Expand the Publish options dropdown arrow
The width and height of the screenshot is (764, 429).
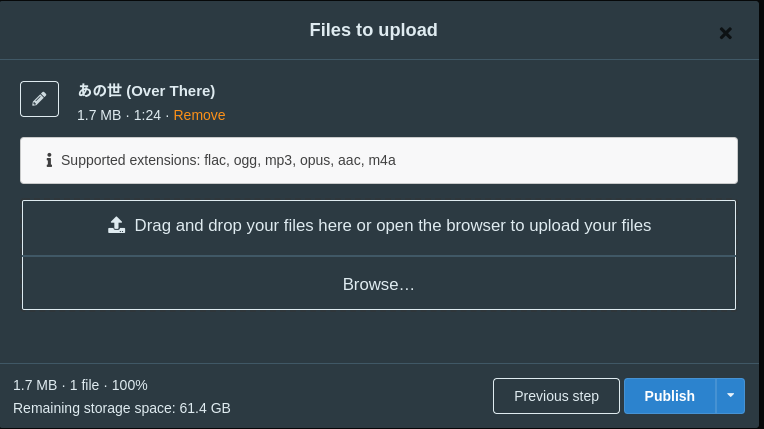click(x=730, y=396)
